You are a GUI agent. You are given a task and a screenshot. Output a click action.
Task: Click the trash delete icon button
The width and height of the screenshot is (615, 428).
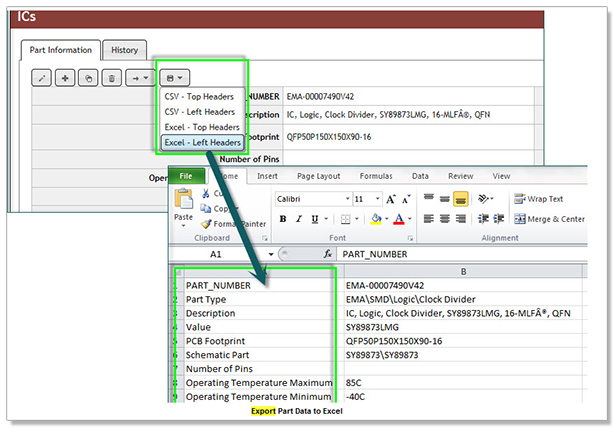(111, 78)
